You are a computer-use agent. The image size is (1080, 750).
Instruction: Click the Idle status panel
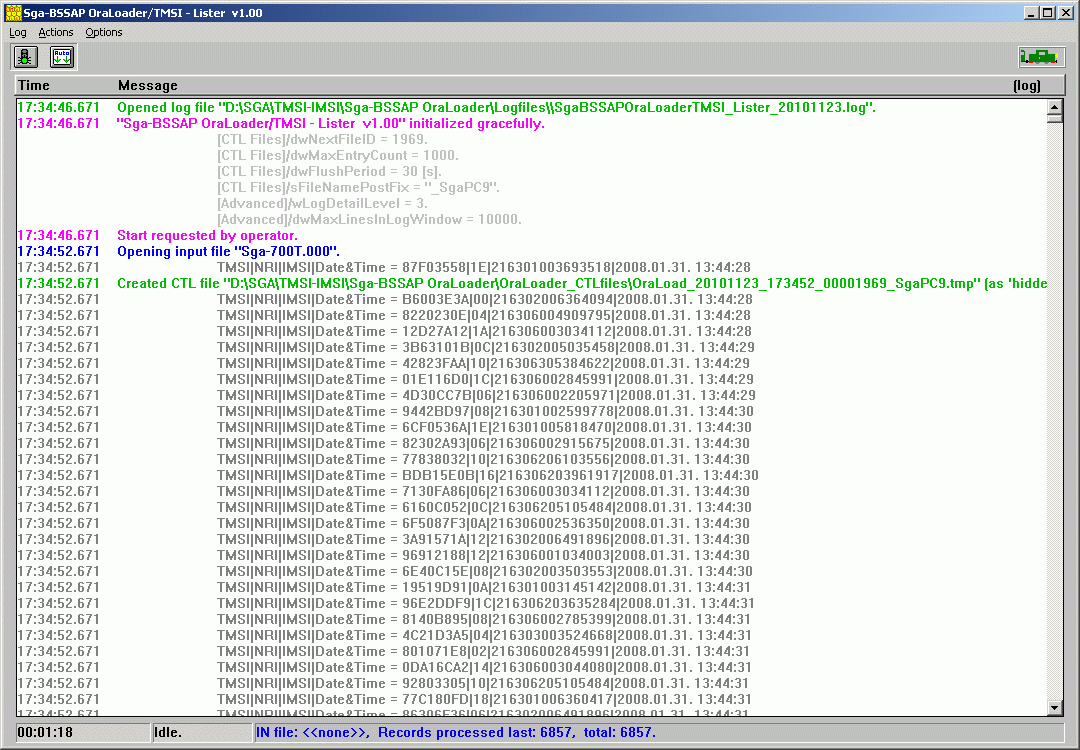pos(200,732)
